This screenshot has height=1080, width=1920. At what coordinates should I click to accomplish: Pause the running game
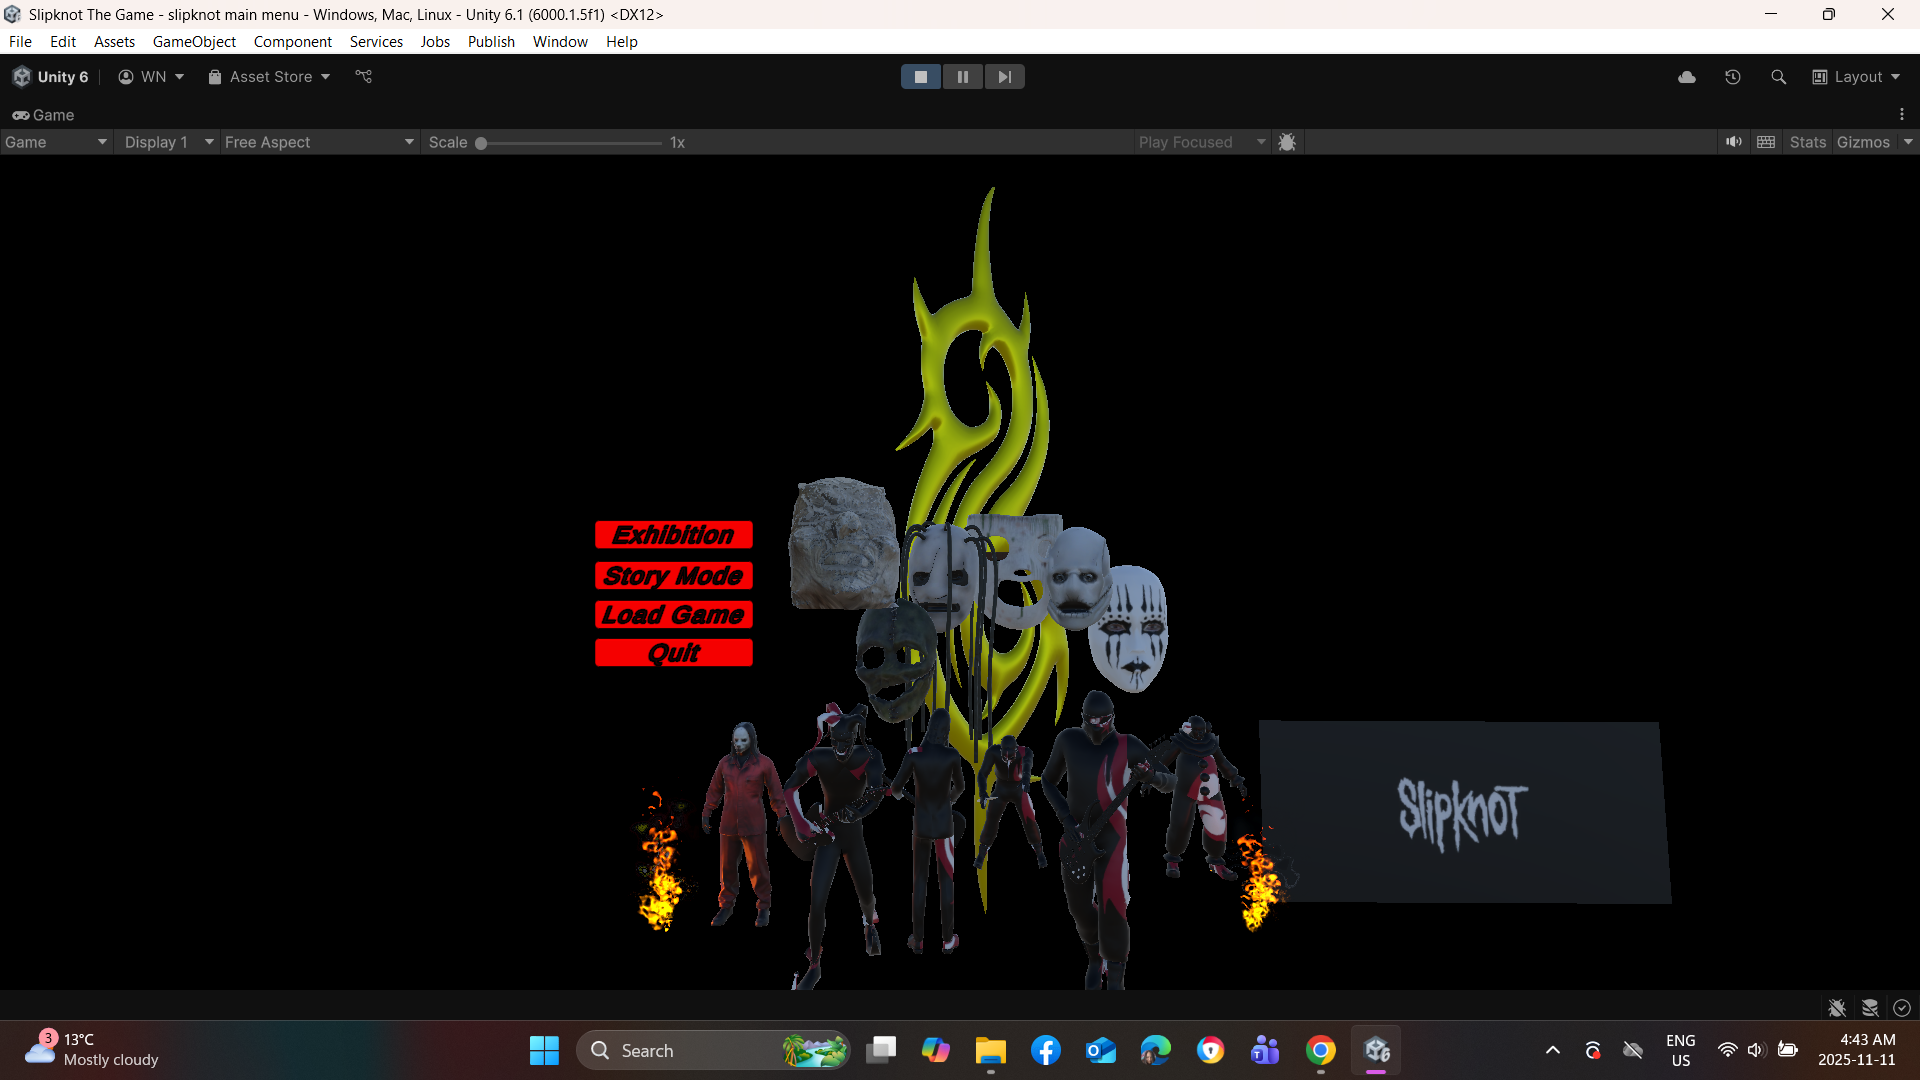point(962,77)
